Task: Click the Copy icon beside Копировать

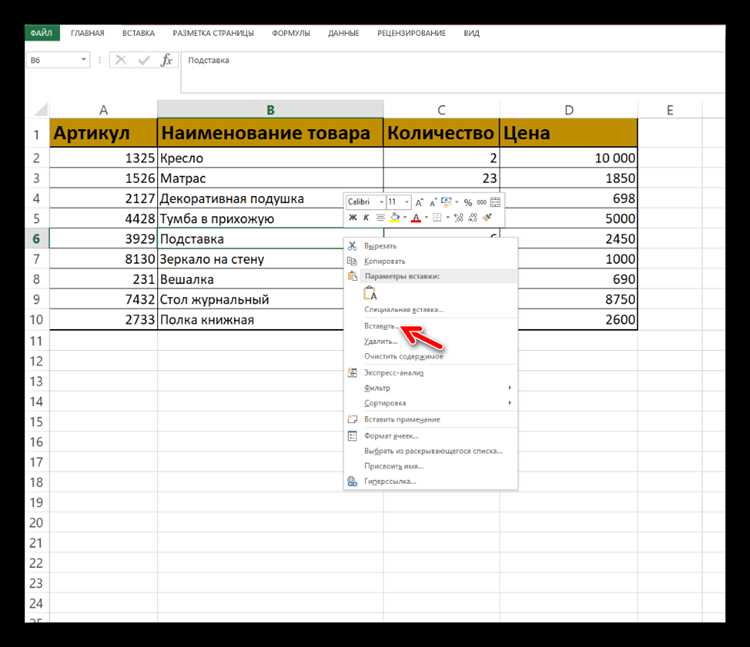Action: [352, 261]
